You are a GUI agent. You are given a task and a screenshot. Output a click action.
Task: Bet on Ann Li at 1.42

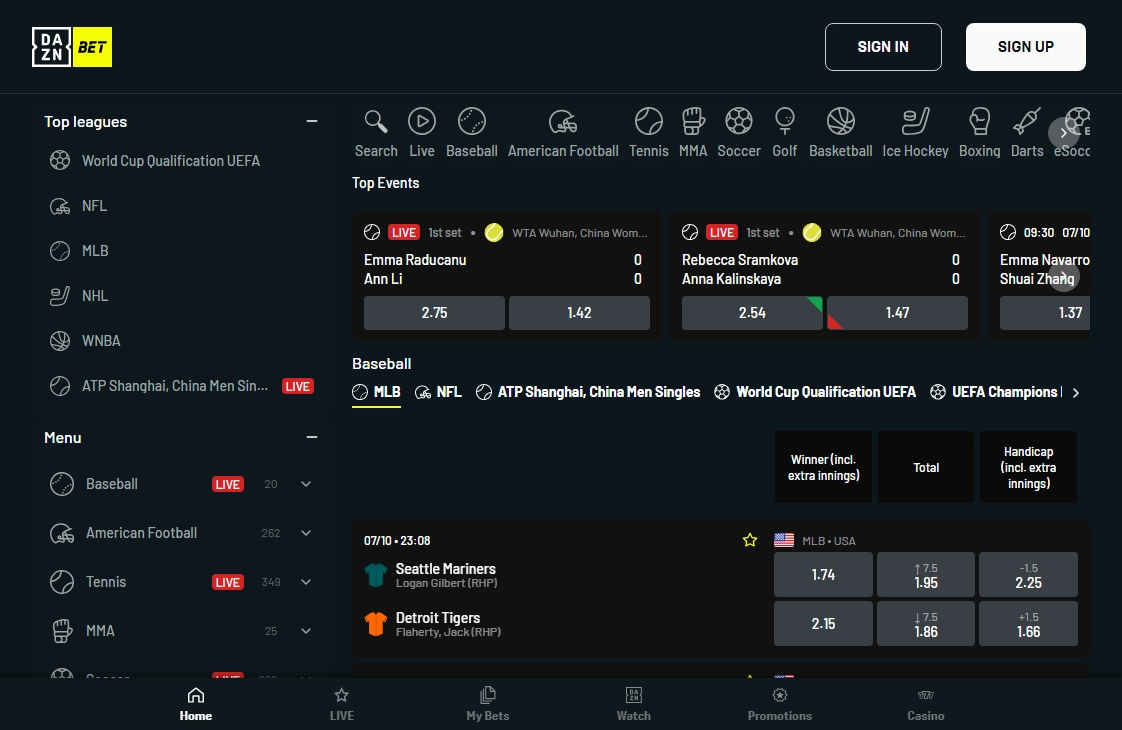coord(579,313)
